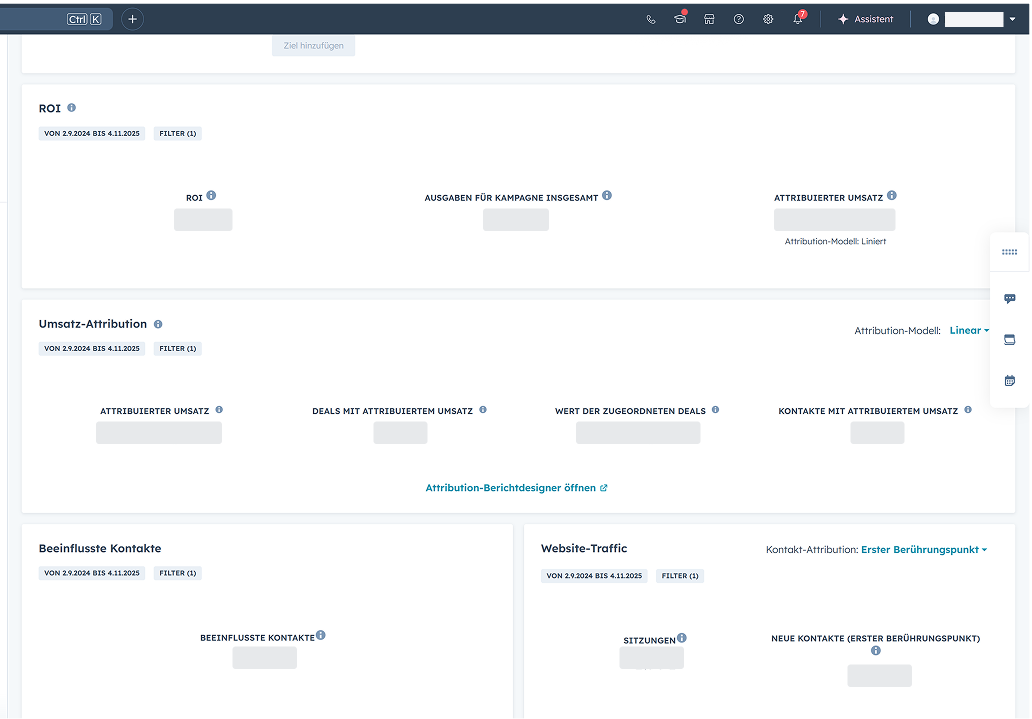Image resolution: width=1032 pixels, height=719 pixels.
Task: Open the Marketplace storefront icon
Action: pos(709,19)
